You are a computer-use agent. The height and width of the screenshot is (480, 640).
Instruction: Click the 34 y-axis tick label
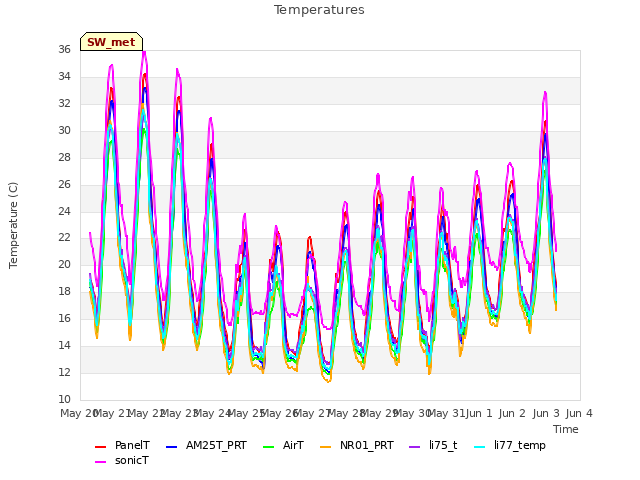coord(64,76)
